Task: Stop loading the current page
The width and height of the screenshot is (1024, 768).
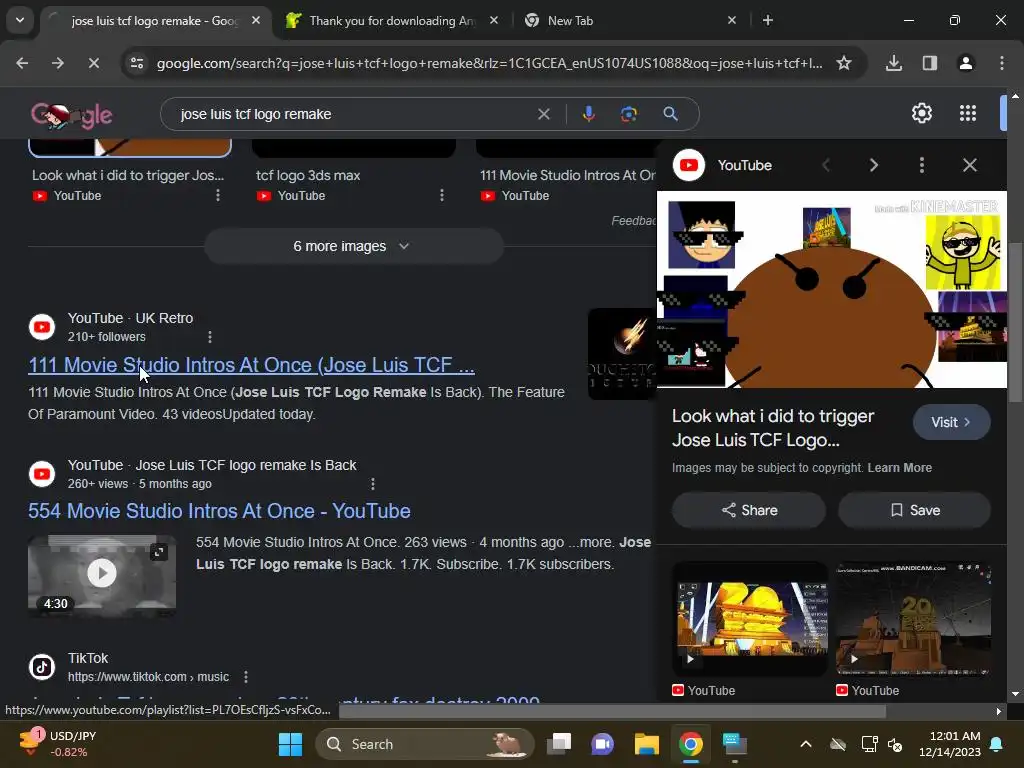Action: (93, 63)
